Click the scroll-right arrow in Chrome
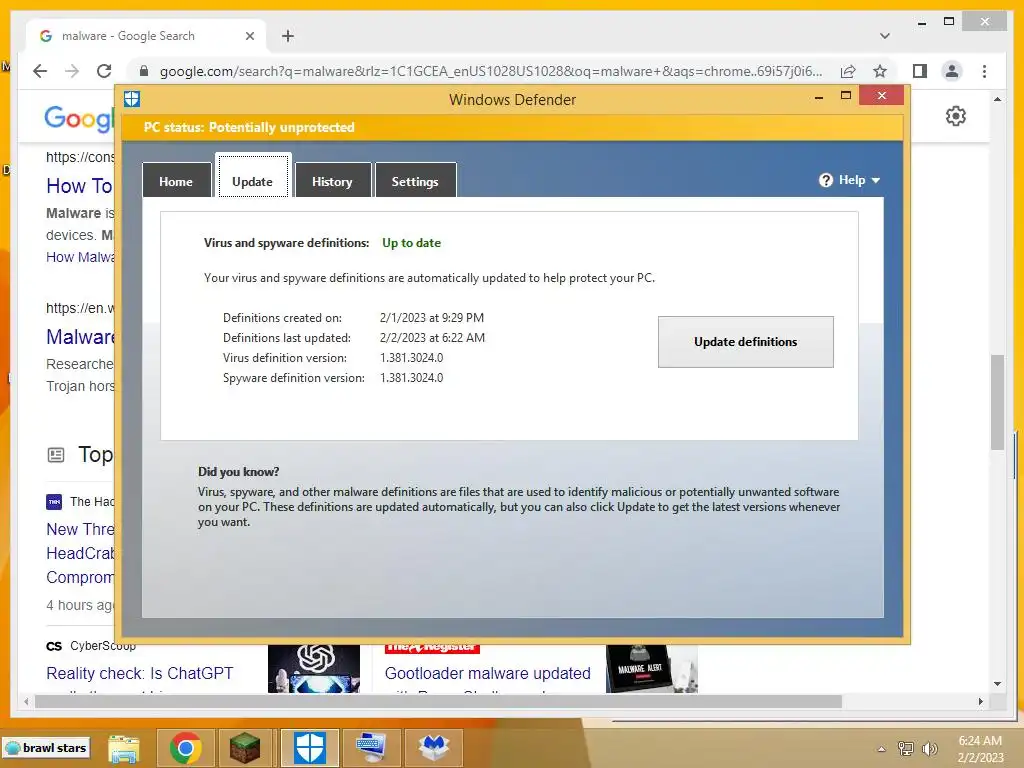The image size is (1024, 768). click(x=981, y=701)
